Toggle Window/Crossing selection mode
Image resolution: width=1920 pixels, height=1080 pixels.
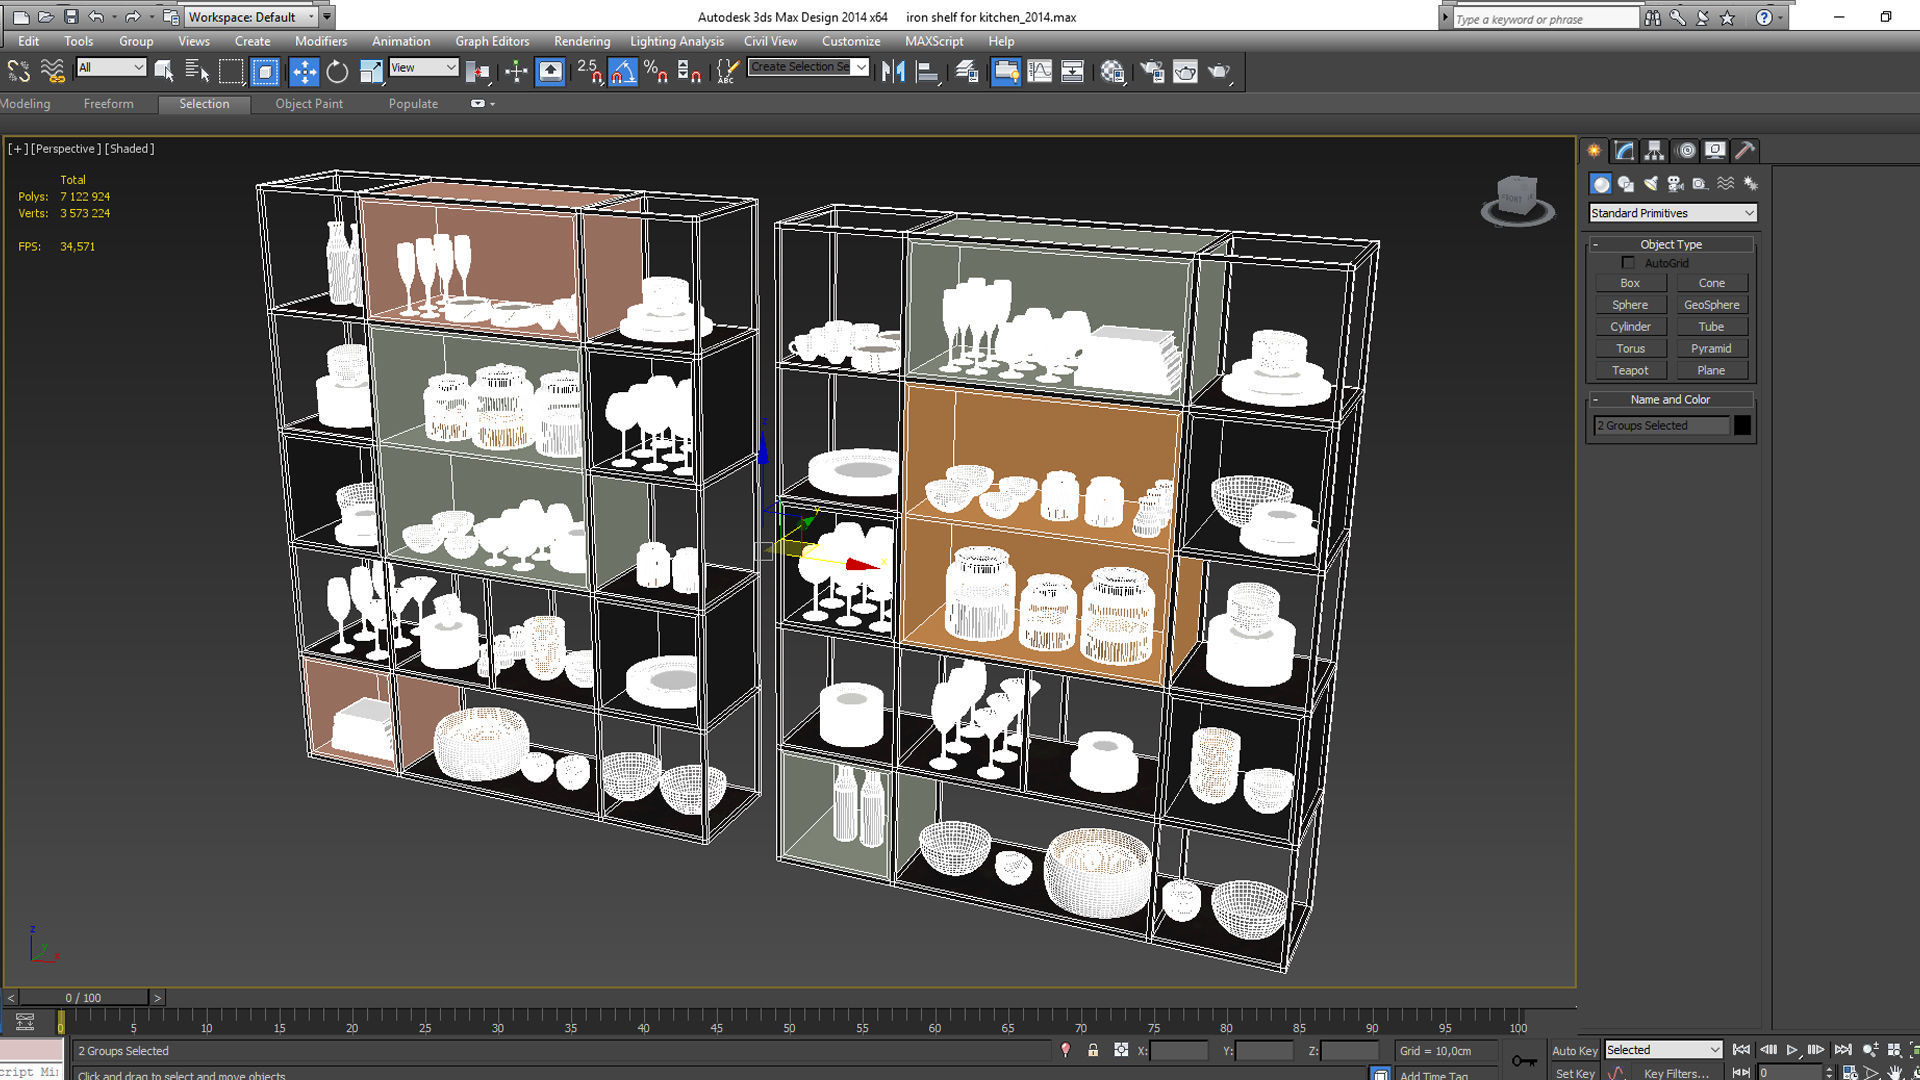[x=265, y=71]
